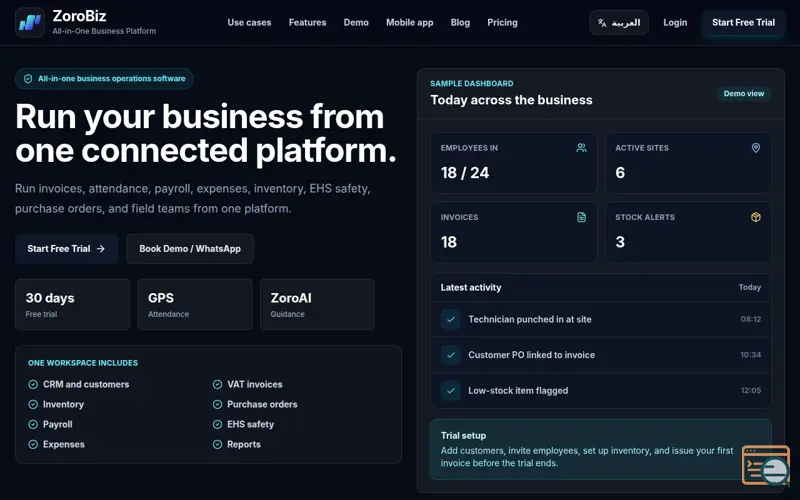The width and height of the screenshot is (800, 500).
Task: Click the Login link
Action: click(x=675, y=22)
